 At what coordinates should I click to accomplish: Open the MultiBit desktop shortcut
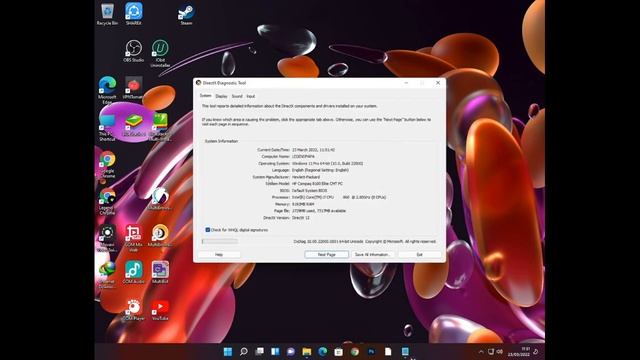160,272
